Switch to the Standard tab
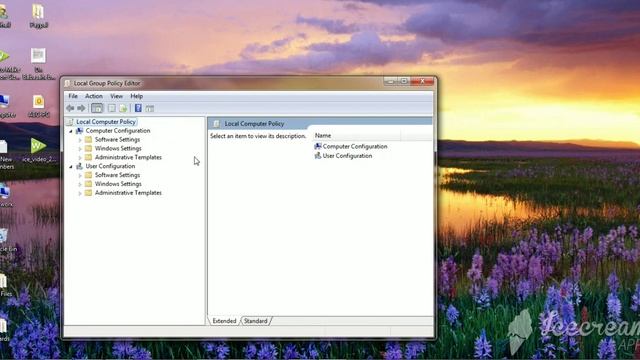640x360 pixels. click(x=256, y=321)
